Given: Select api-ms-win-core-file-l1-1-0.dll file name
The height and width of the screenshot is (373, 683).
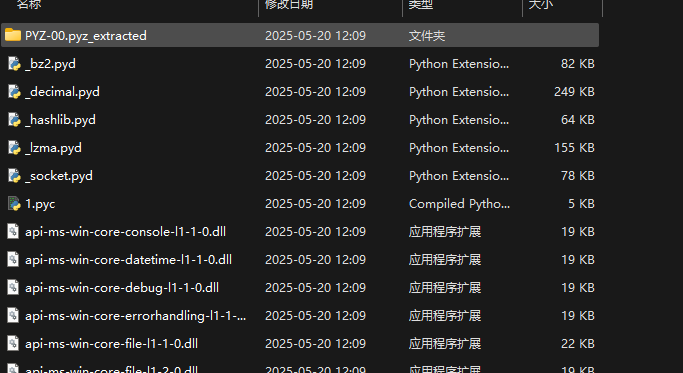Looking at the screenshot, I should click(112, 343).
